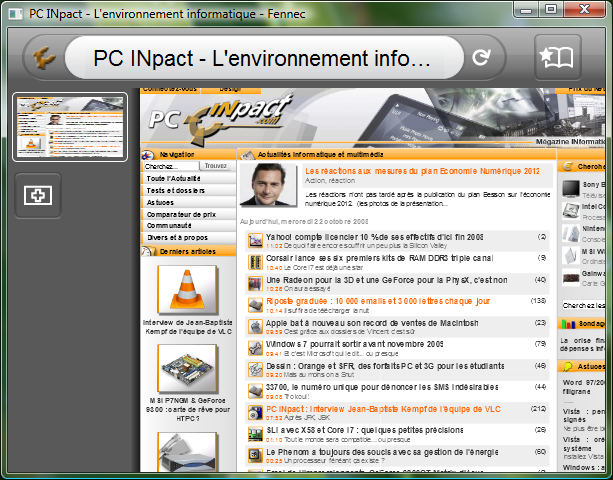Minimize the Fennec window
Viewport: 613px width, 480px height.
[x=526, y=9]
